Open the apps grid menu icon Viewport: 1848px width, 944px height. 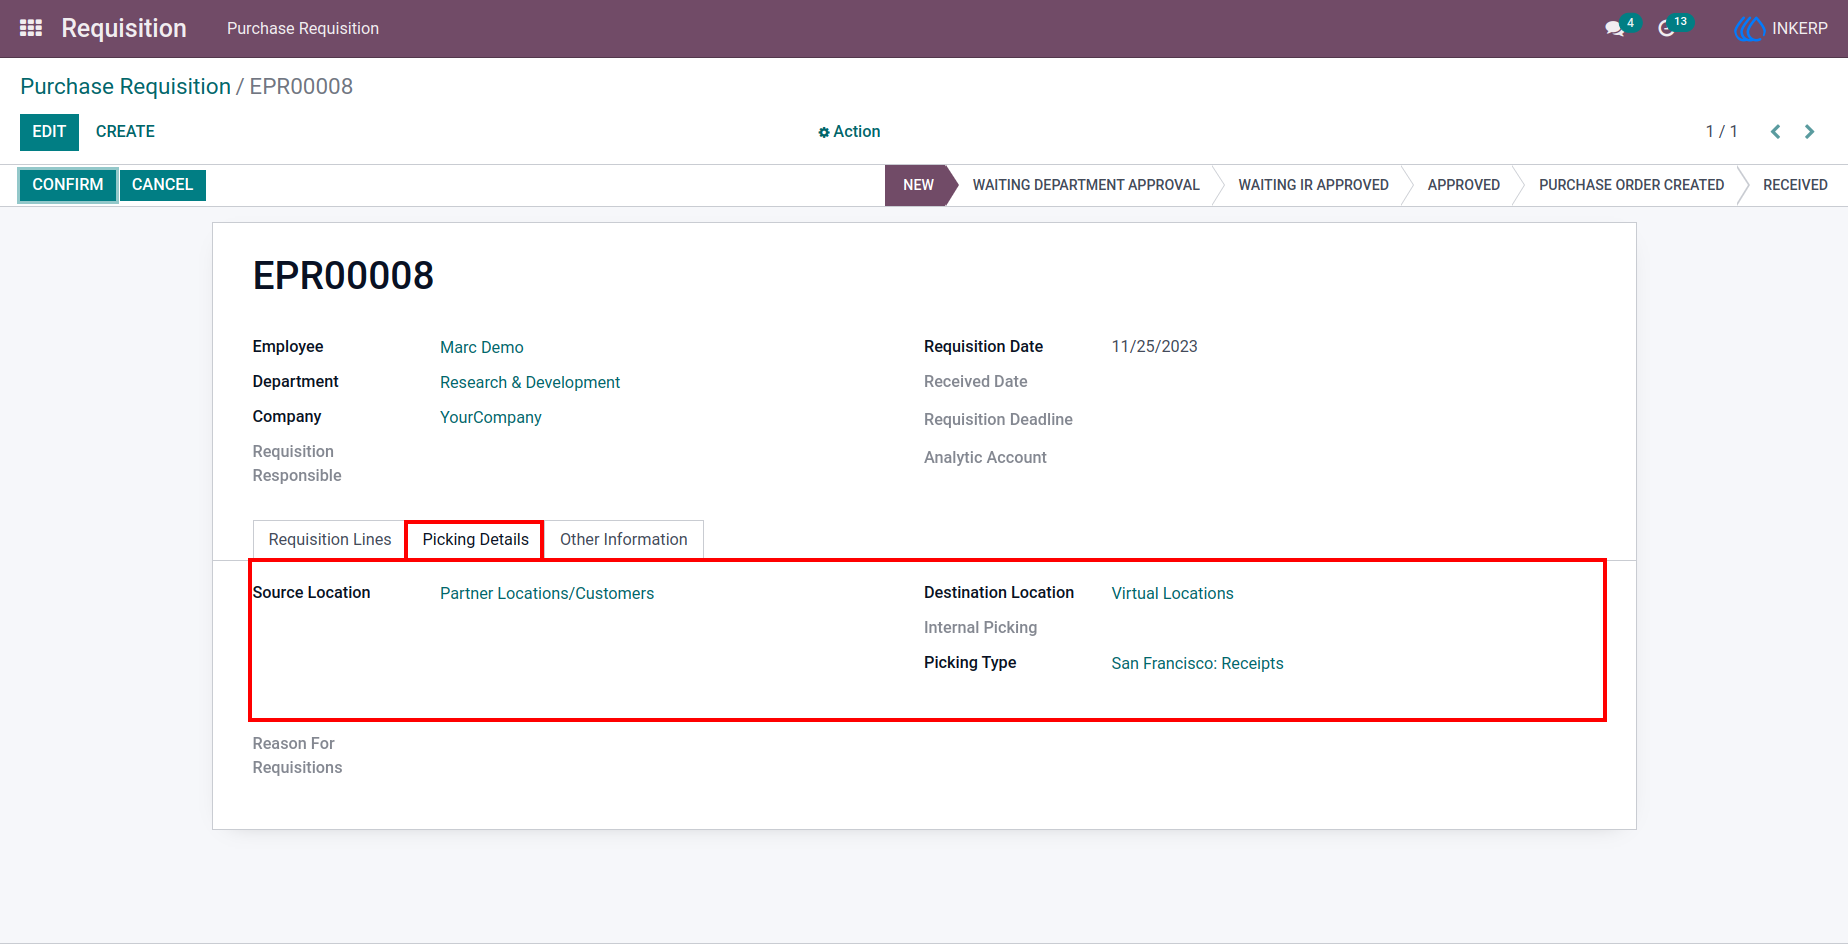[31, 28]
